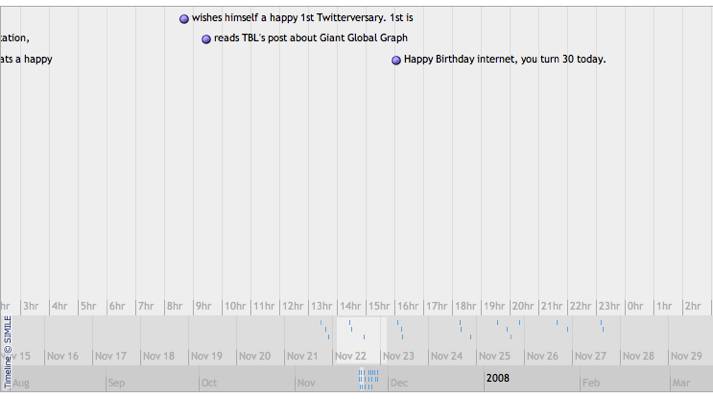Jump to Feb on the month band
The image size is (713, 399).
tap(591, 383)
